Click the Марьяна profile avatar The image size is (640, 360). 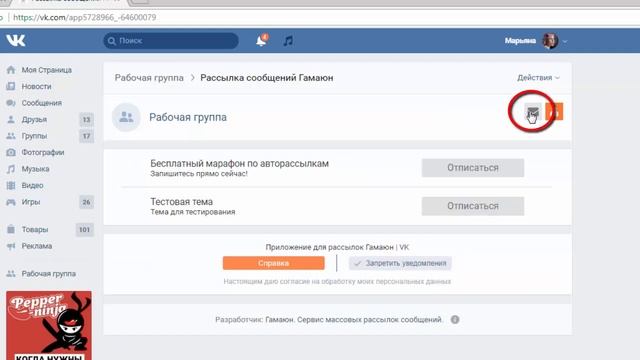pos(550,41)
